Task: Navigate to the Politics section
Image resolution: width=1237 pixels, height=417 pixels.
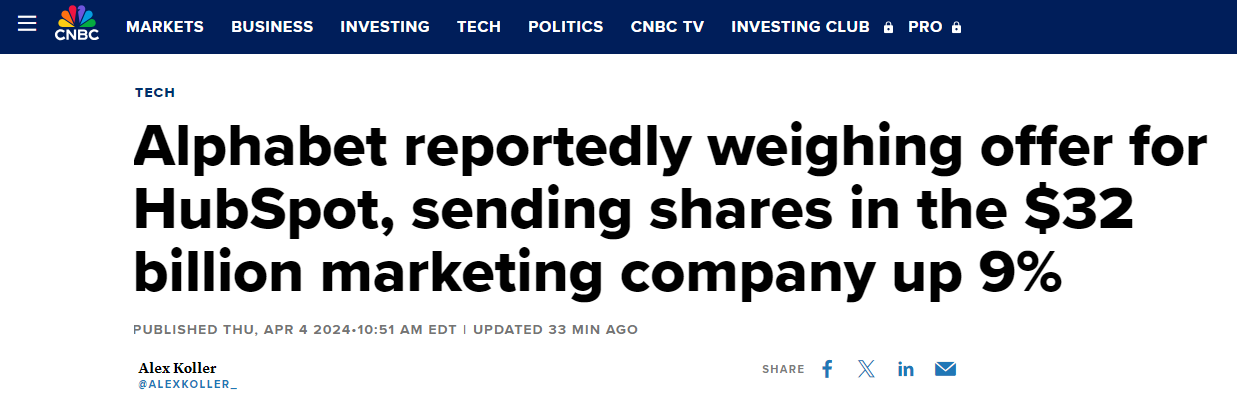Action: [566, 27]
